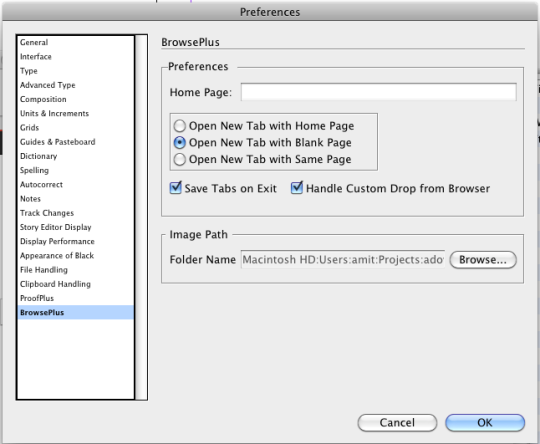Screen dimensions: 540x444
Task: Select General in the preferences list
Action: point(75,42)
